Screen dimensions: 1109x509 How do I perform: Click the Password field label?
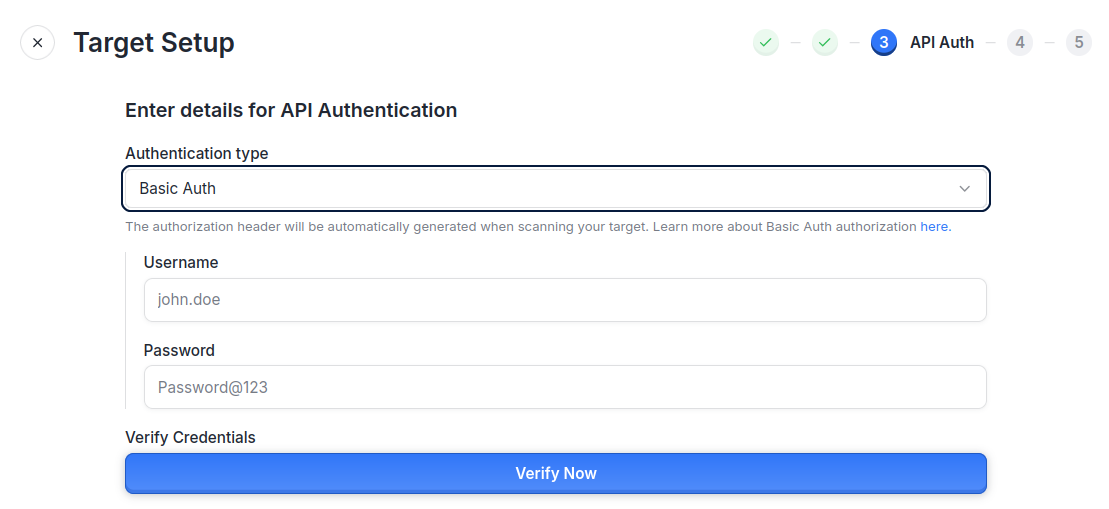tap(179, 350)
